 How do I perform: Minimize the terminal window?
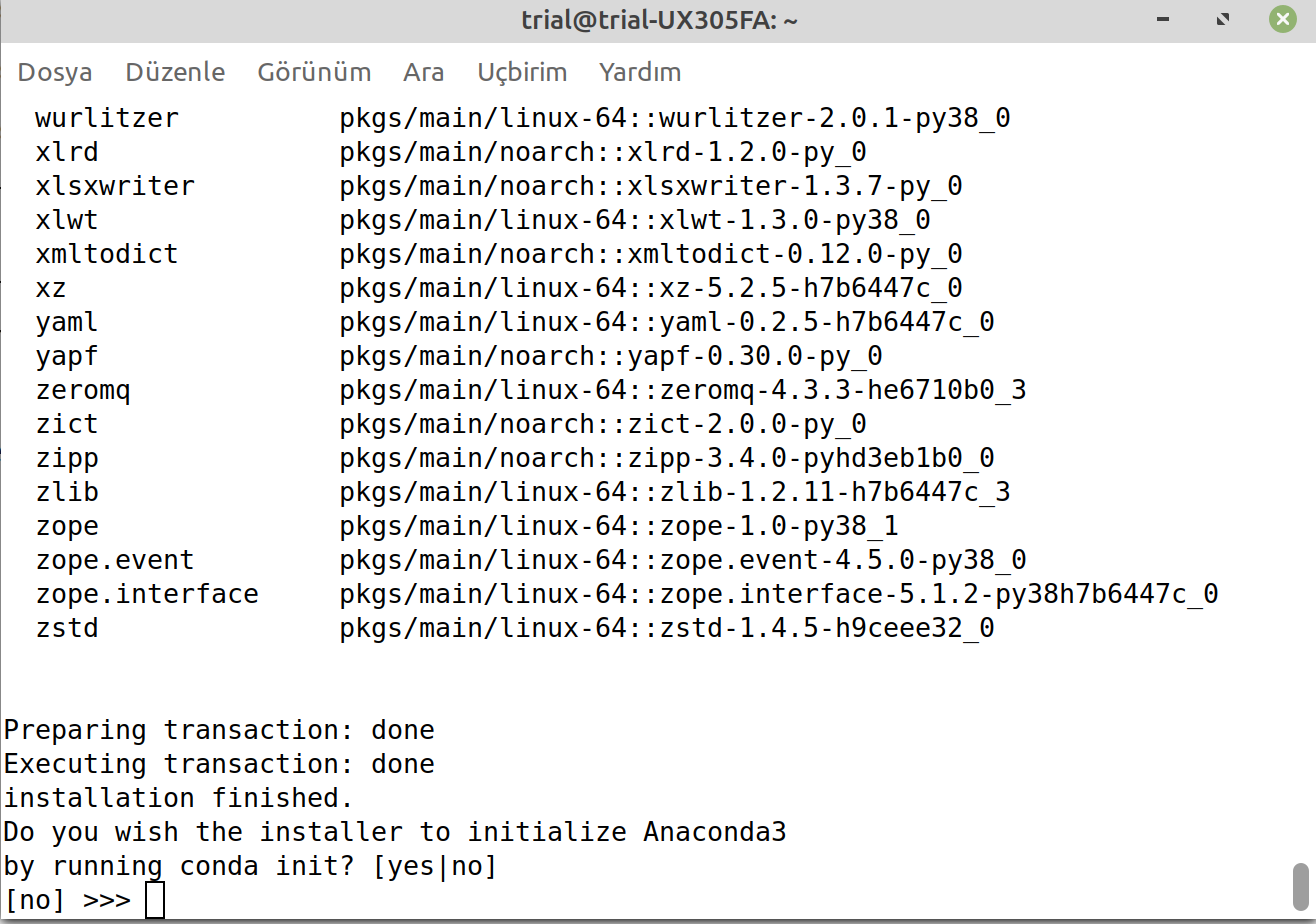point(1164,19)
